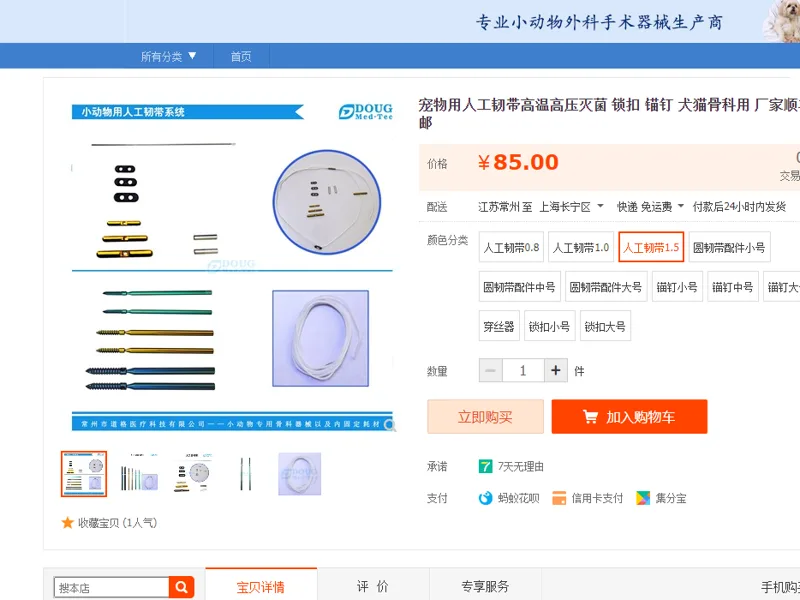Select the fourth thumbnail with two rods
This screenshot has height=600, width=800.
click(245, 474)
